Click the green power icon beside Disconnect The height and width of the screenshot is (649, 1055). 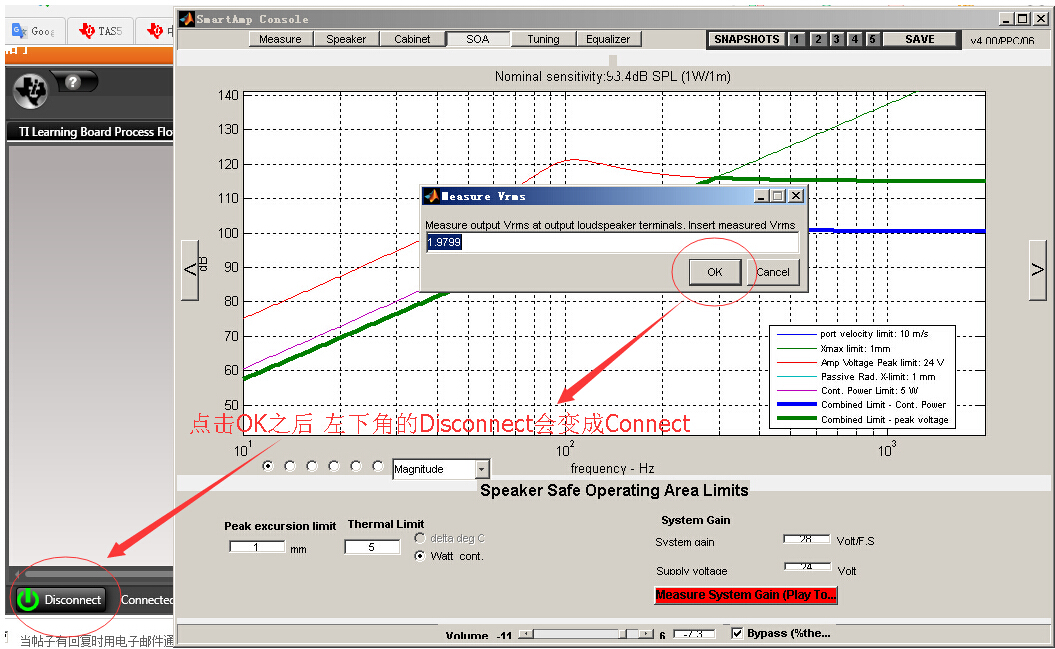[x=28, y=599]
